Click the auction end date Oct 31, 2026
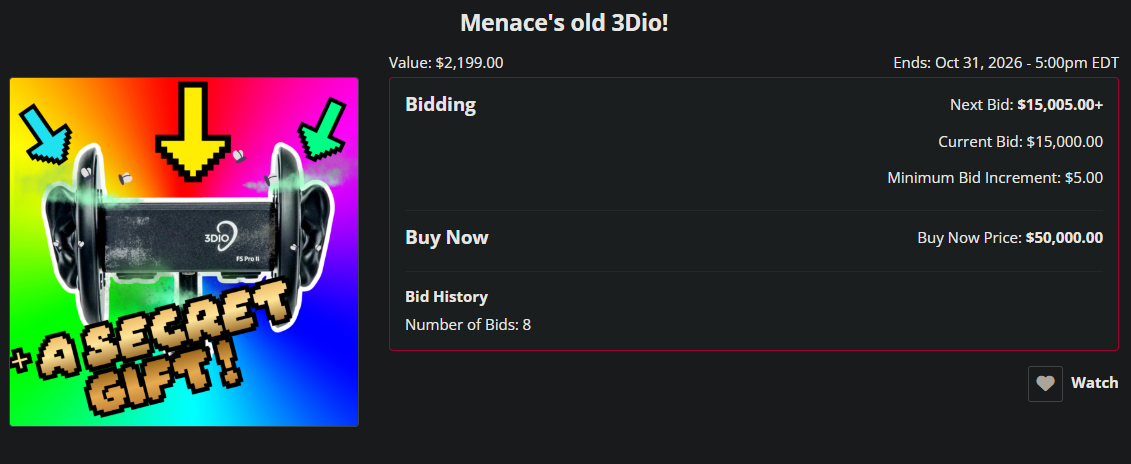The image size is (1131, 464). pos(978,63)
